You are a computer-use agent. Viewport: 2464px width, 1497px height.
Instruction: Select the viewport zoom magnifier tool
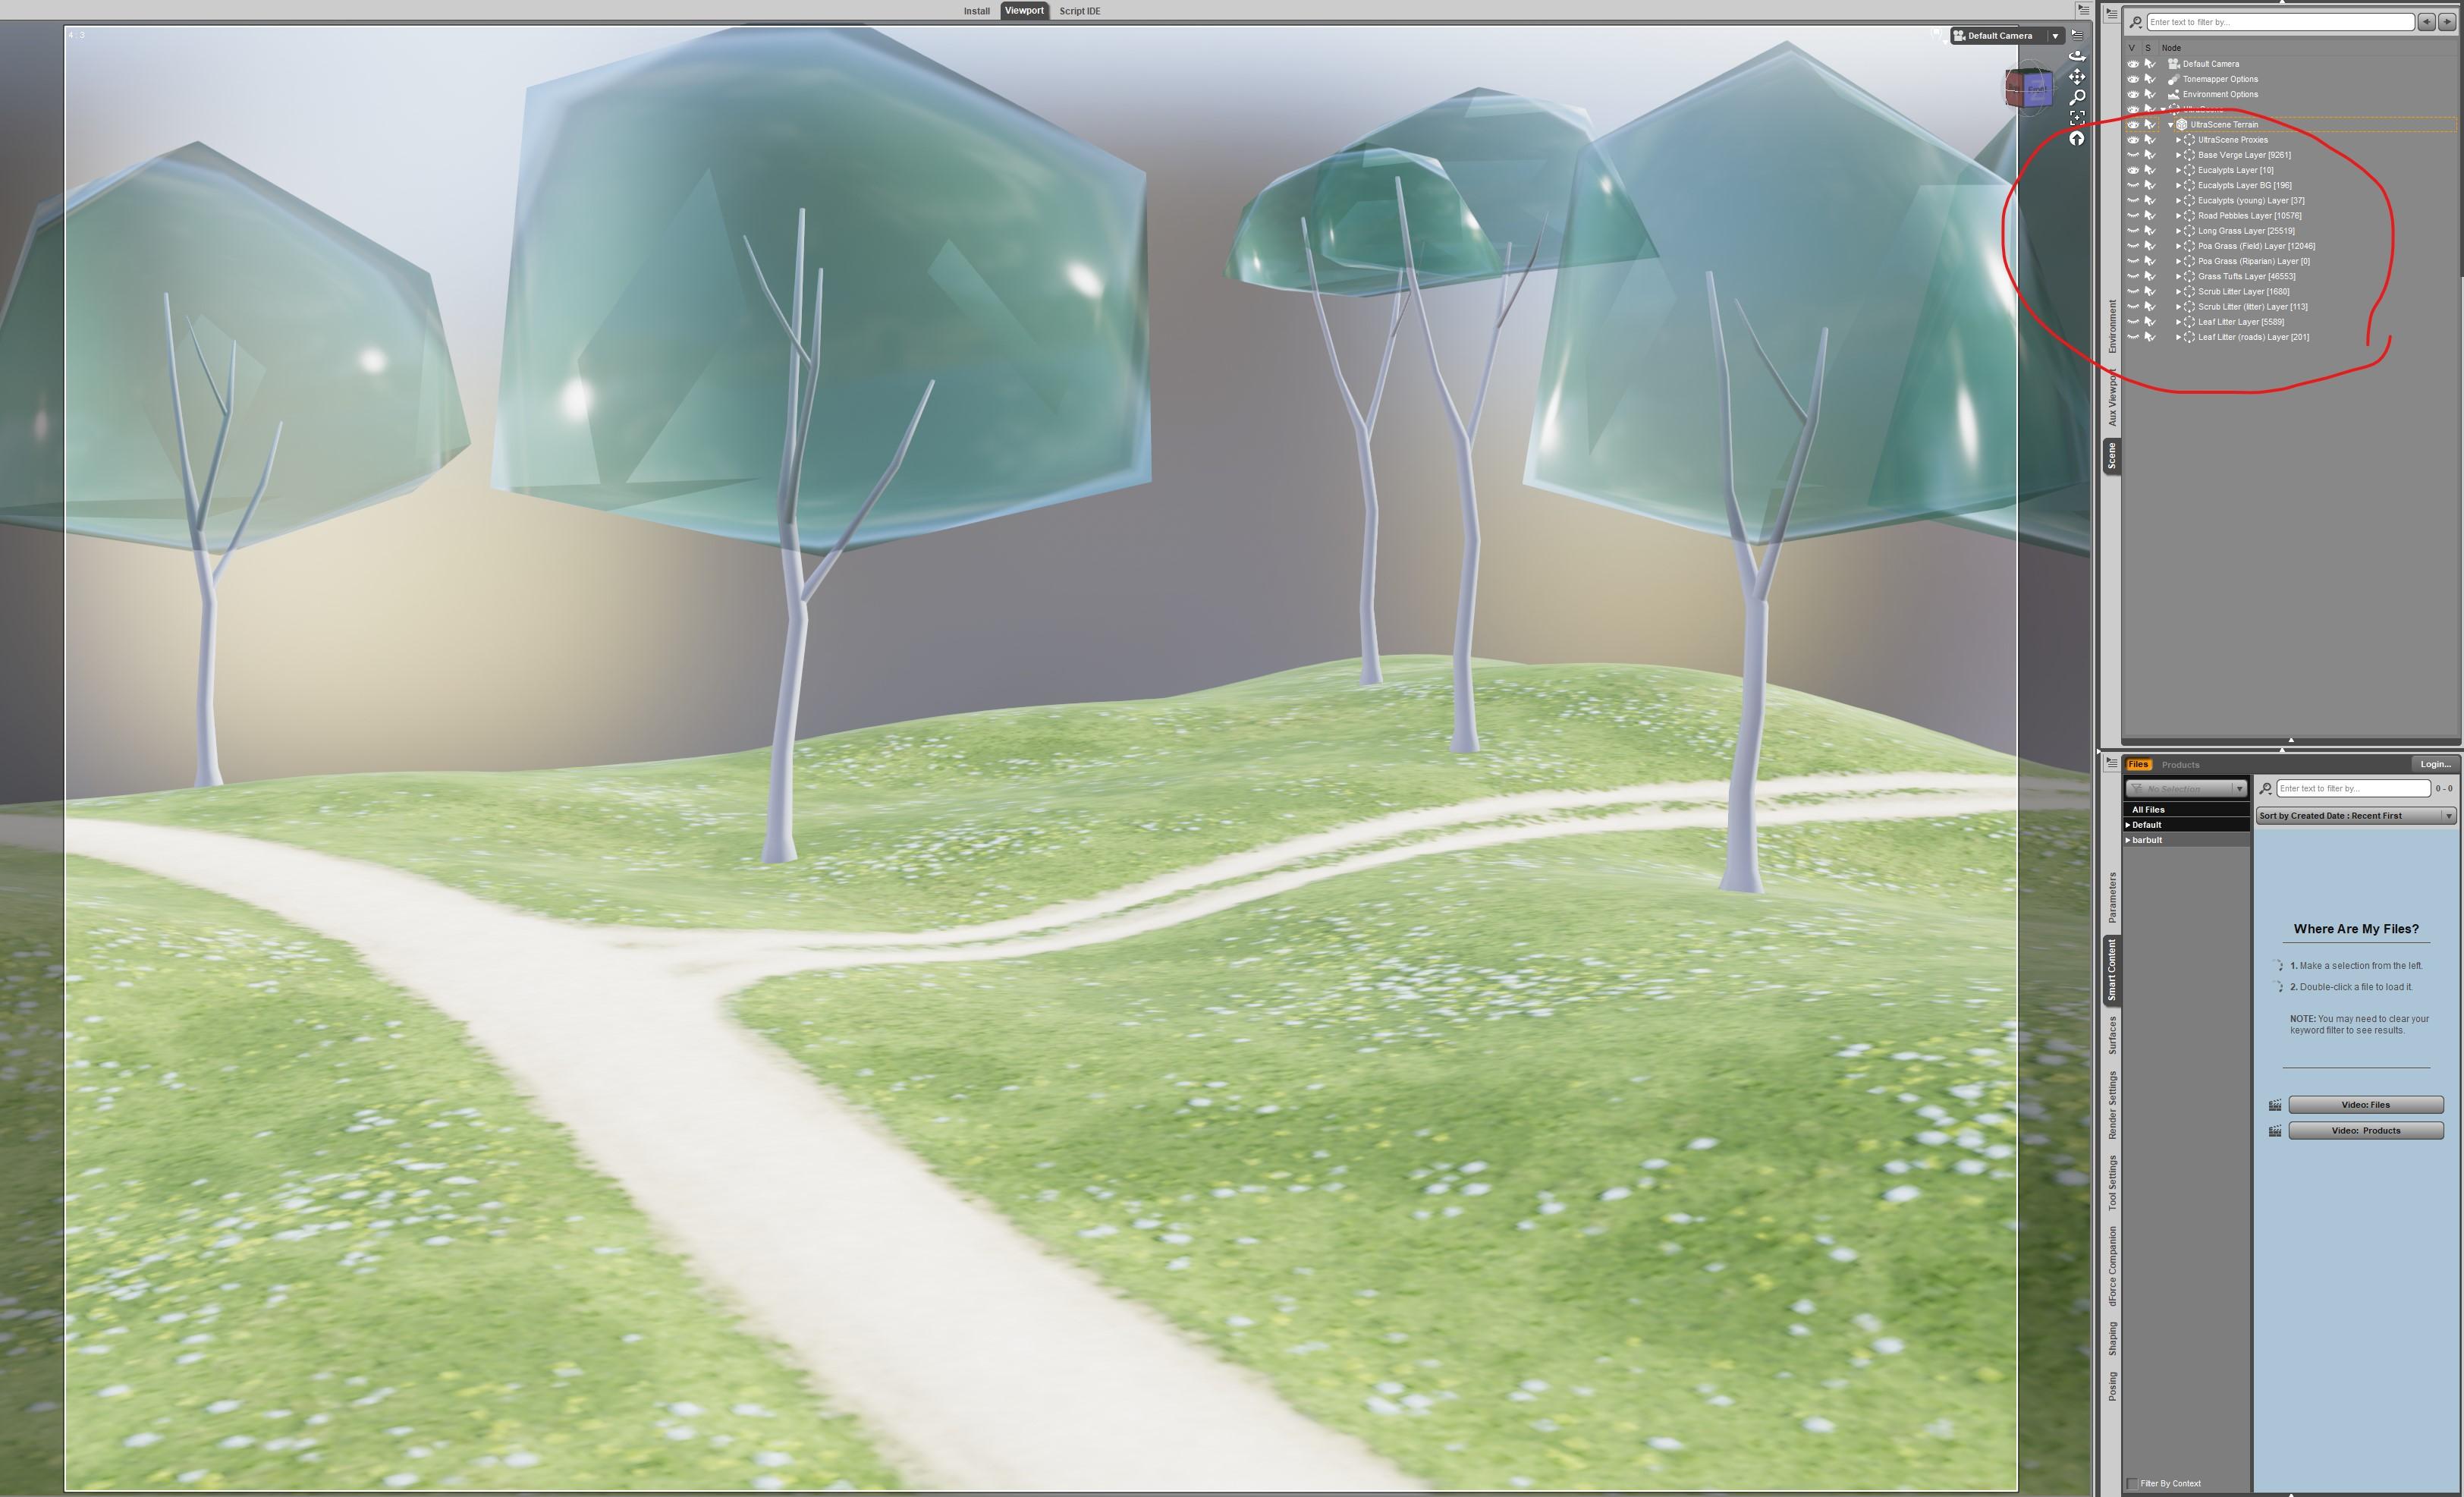coord(2077,97)
